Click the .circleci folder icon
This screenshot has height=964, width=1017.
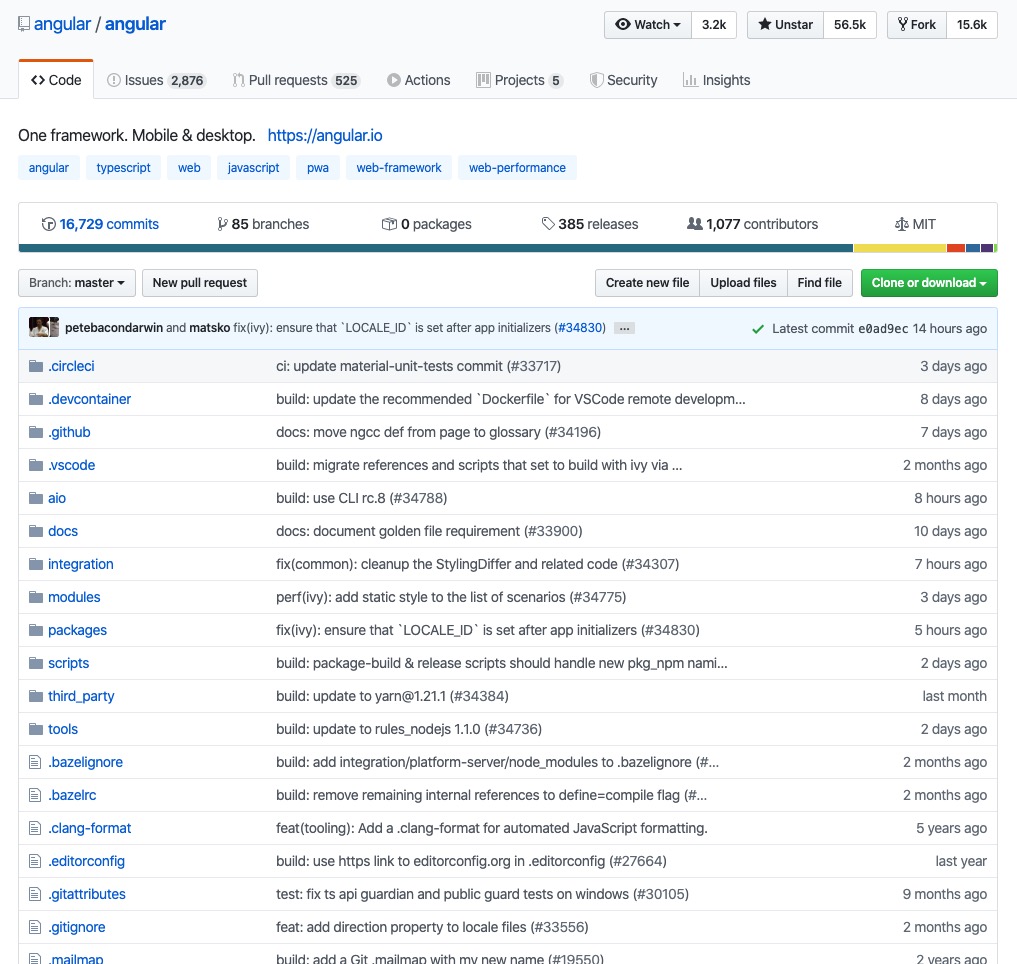(36, 367)
